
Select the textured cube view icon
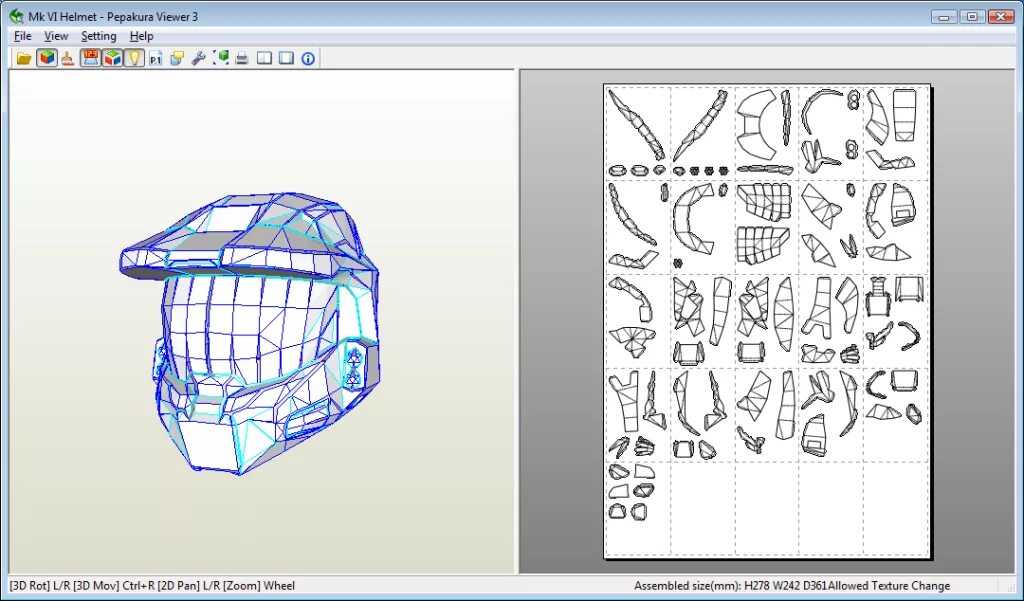tap(45, 57)
